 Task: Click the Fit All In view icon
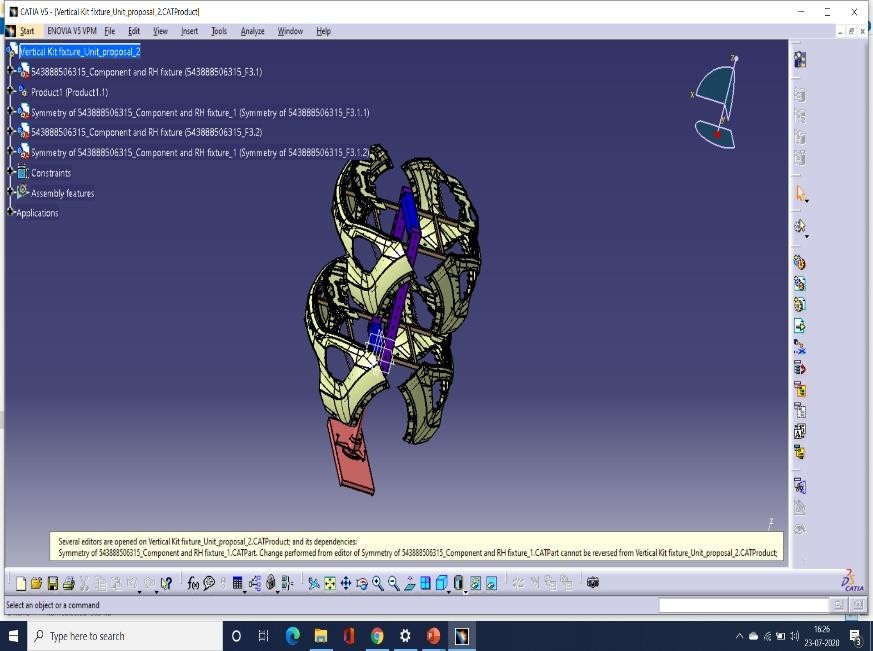[x=330, y=583]
